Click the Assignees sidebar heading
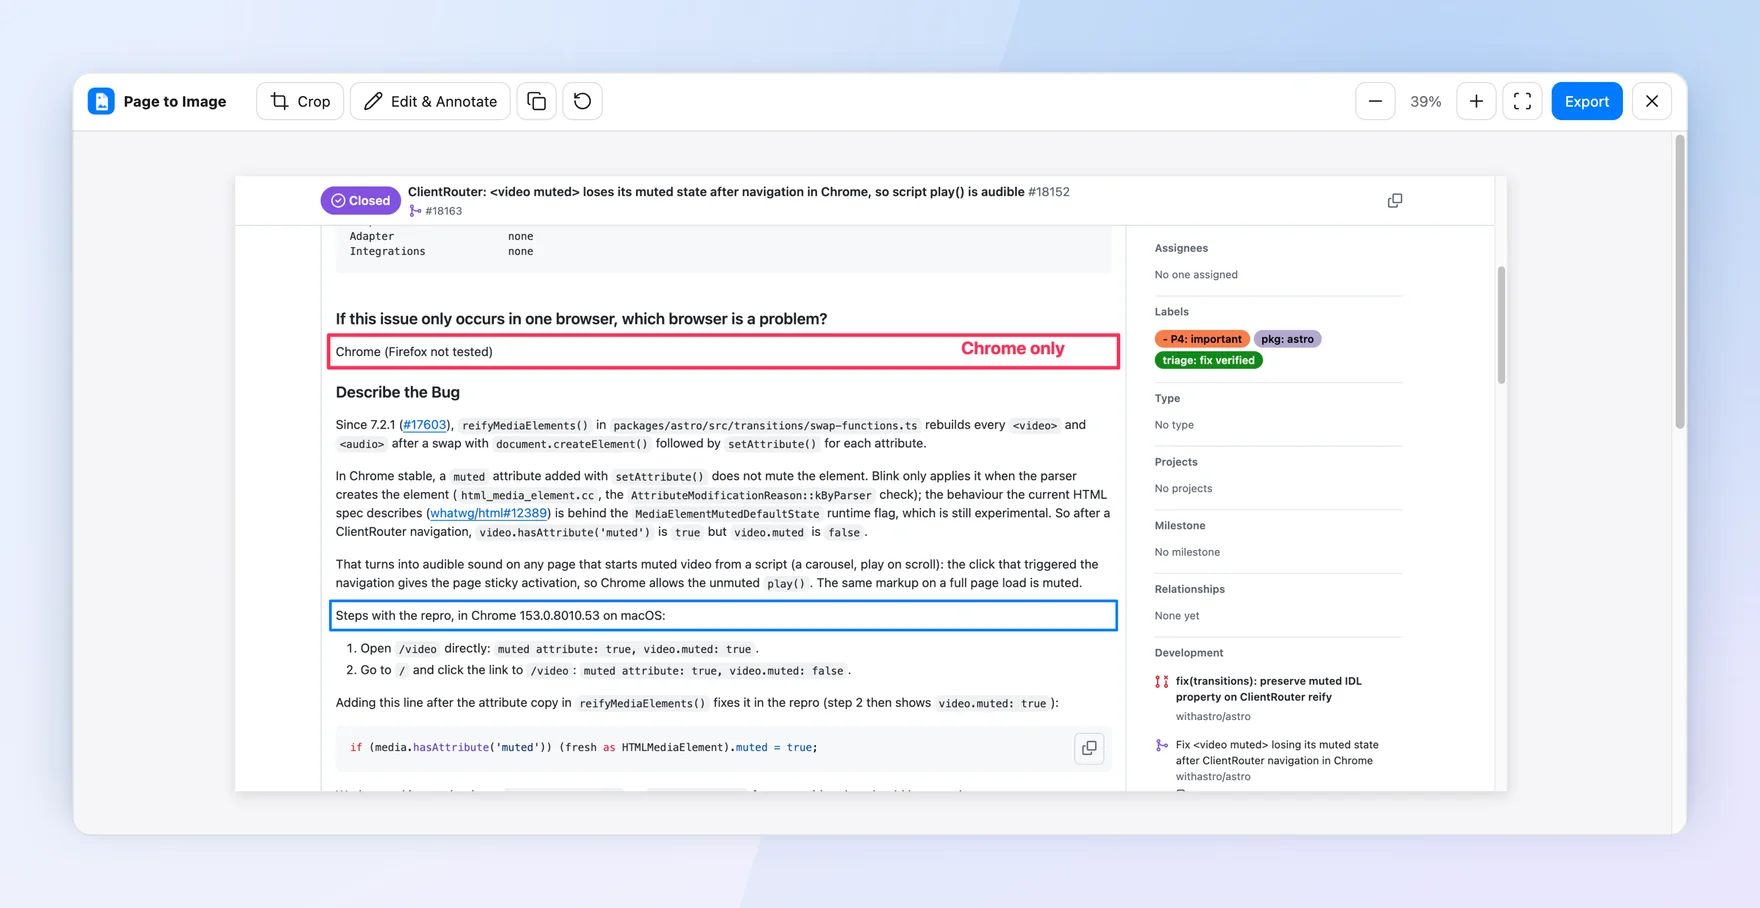This screenshot has height=908, width=1760. pos(1181,248)
